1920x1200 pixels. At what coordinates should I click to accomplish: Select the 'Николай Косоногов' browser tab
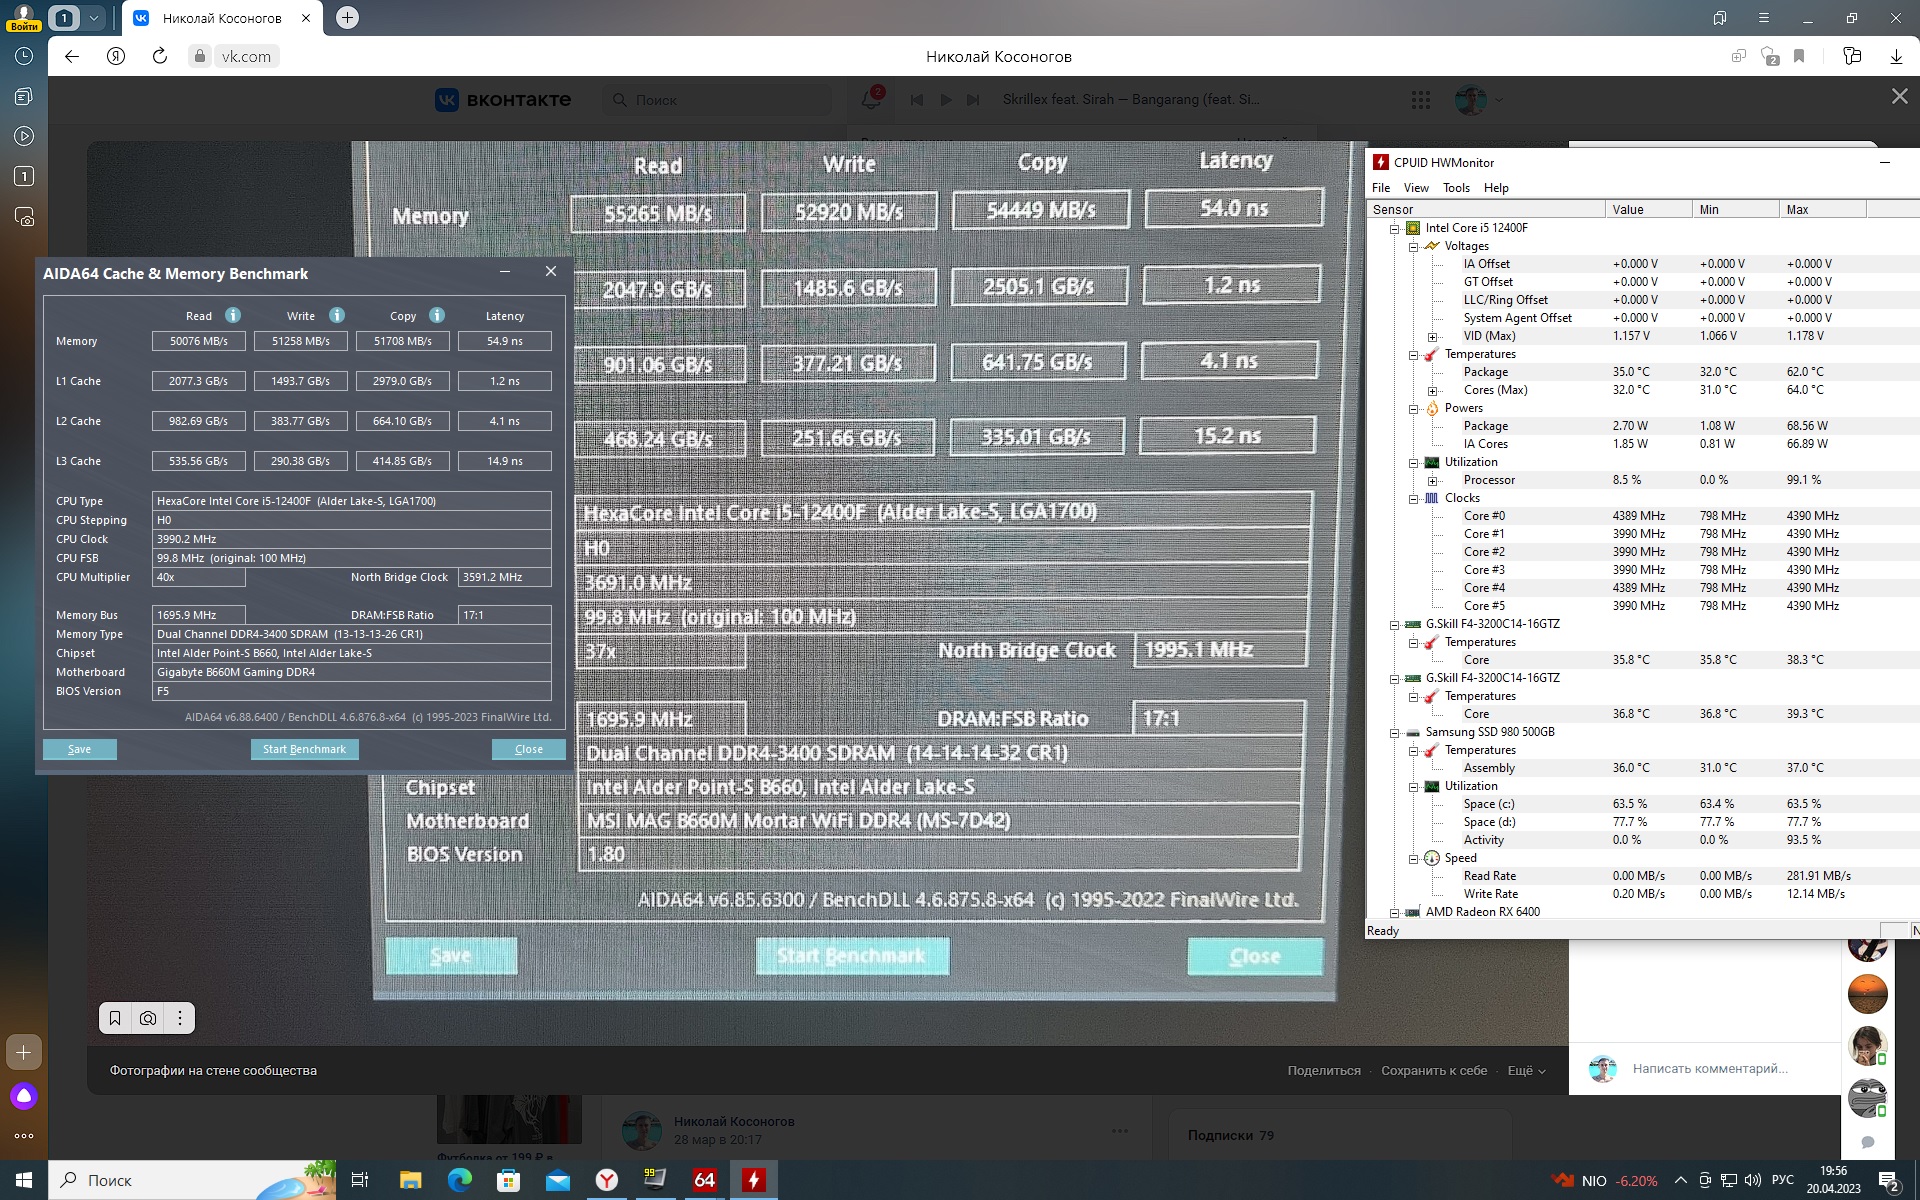(222, 18)
